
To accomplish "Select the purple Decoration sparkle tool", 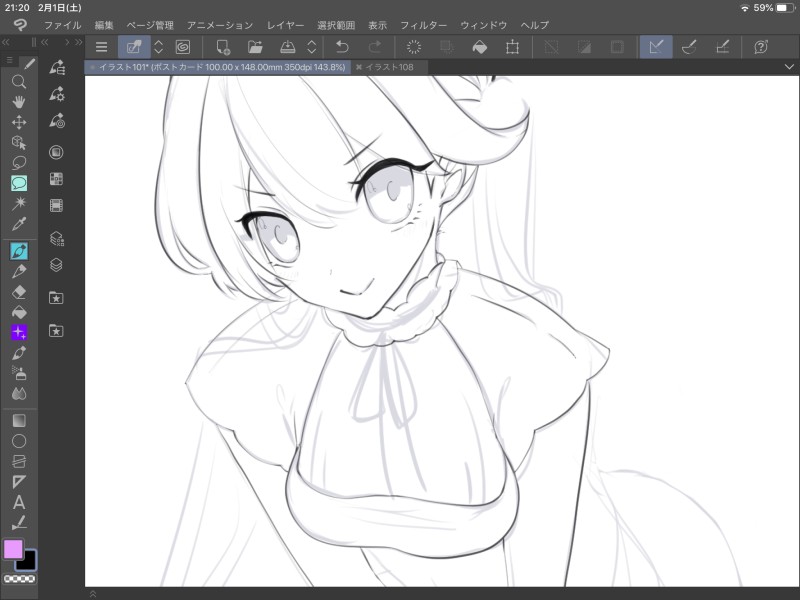I will 19,332.
